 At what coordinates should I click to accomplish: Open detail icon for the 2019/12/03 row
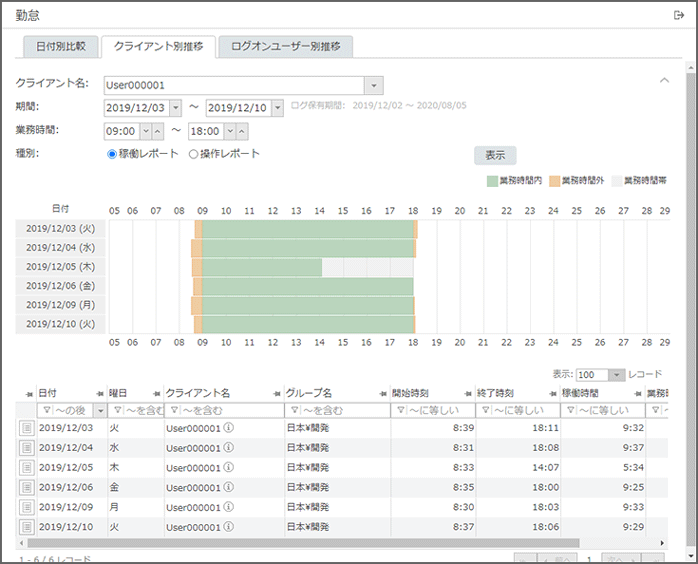27,428
